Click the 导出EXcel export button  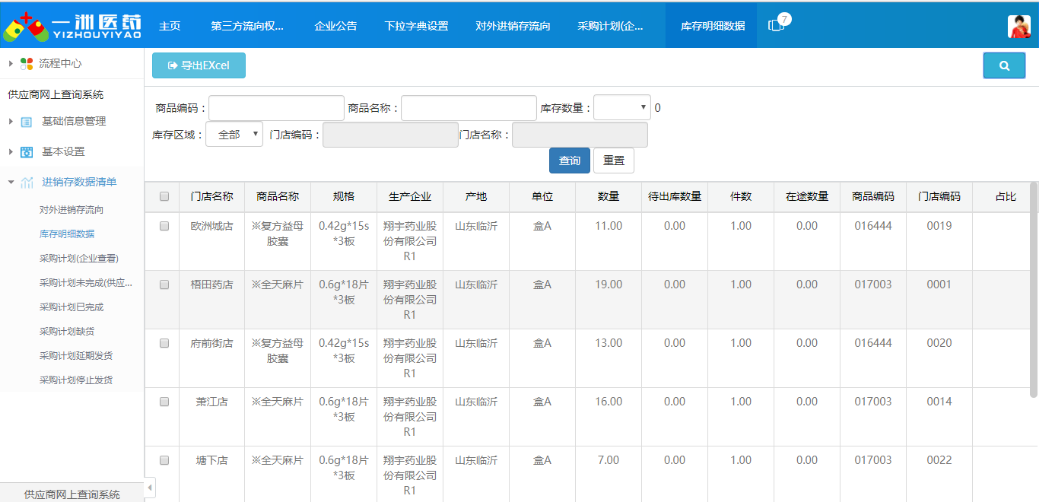tap(198, 66)
